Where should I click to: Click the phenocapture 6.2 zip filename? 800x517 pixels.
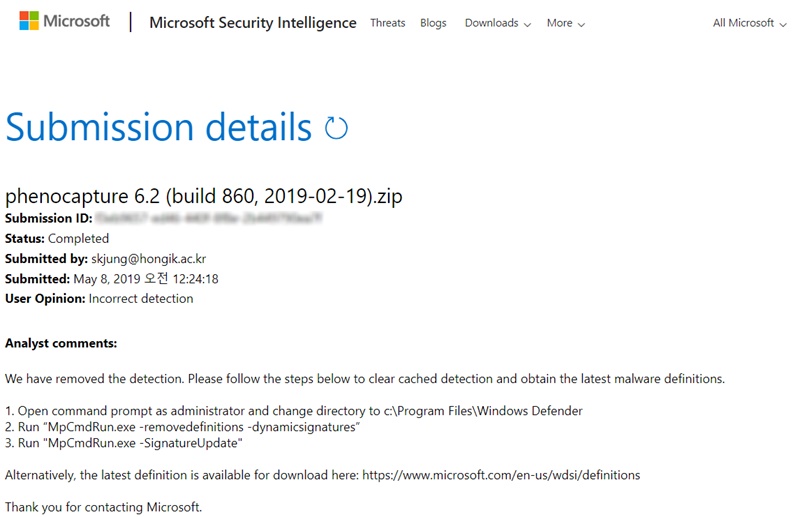tap(204, 196)
